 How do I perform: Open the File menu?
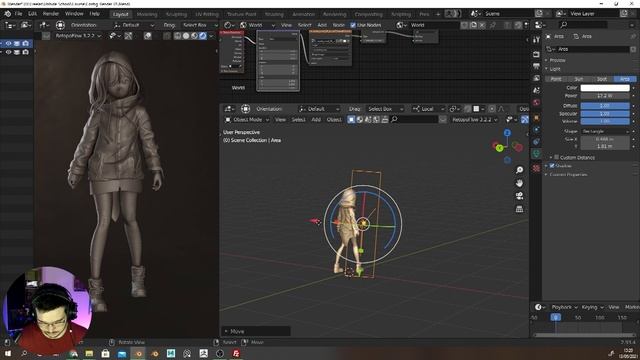point(18,13)
